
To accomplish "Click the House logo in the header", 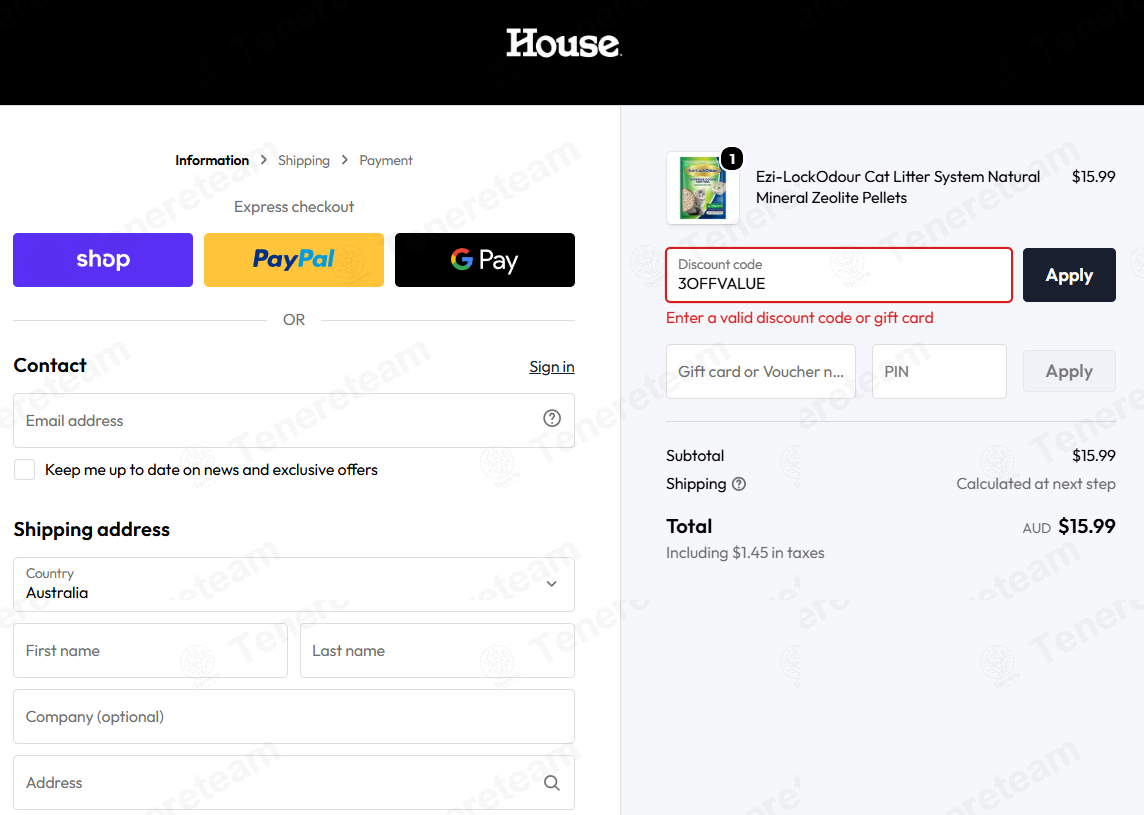I will pos(563,43).
